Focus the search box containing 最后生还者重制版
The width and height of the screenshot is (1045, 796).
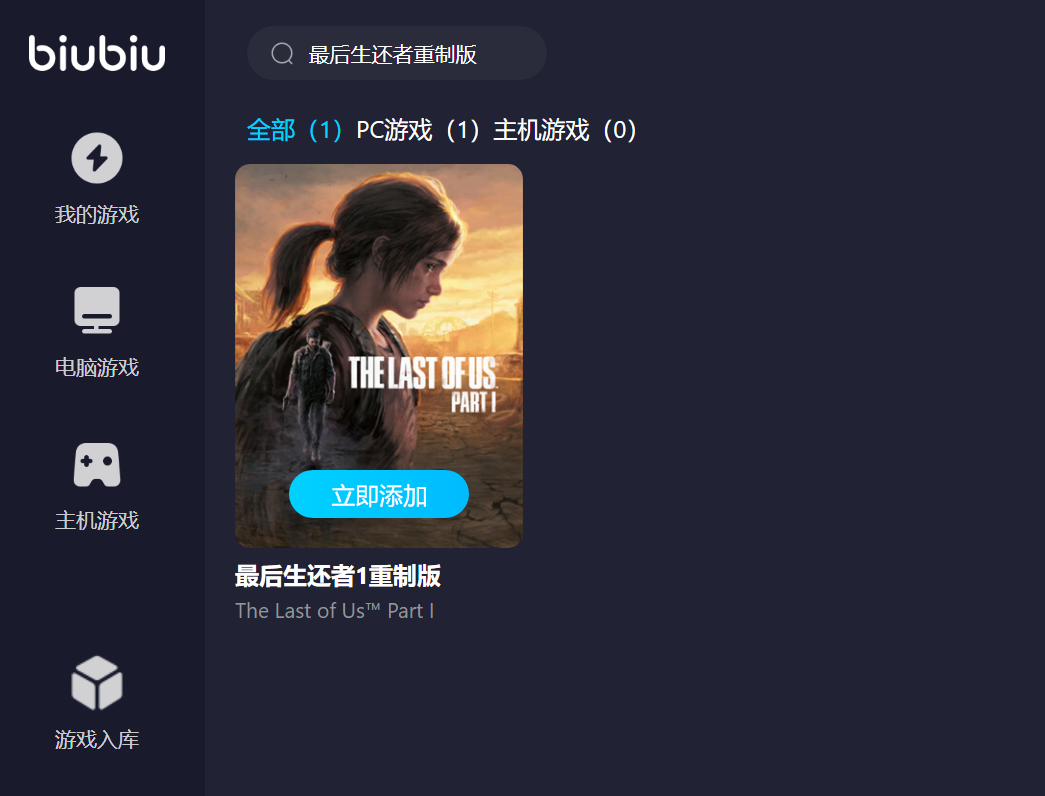pyautogui.click(x=397, y=53)
